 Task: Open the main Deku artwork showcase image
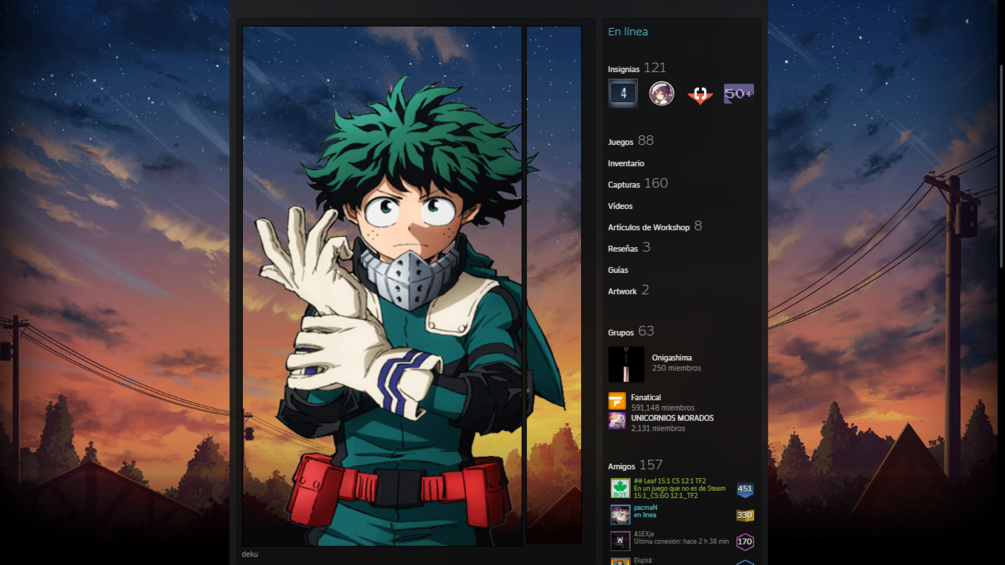[382, 286]
